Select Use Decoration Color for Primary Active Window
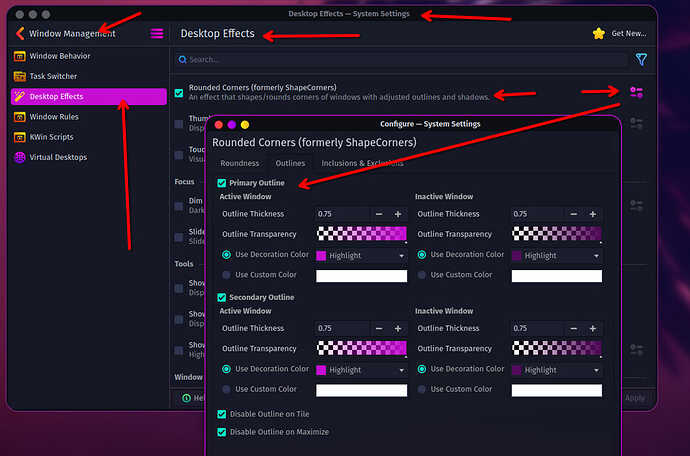 226,254
